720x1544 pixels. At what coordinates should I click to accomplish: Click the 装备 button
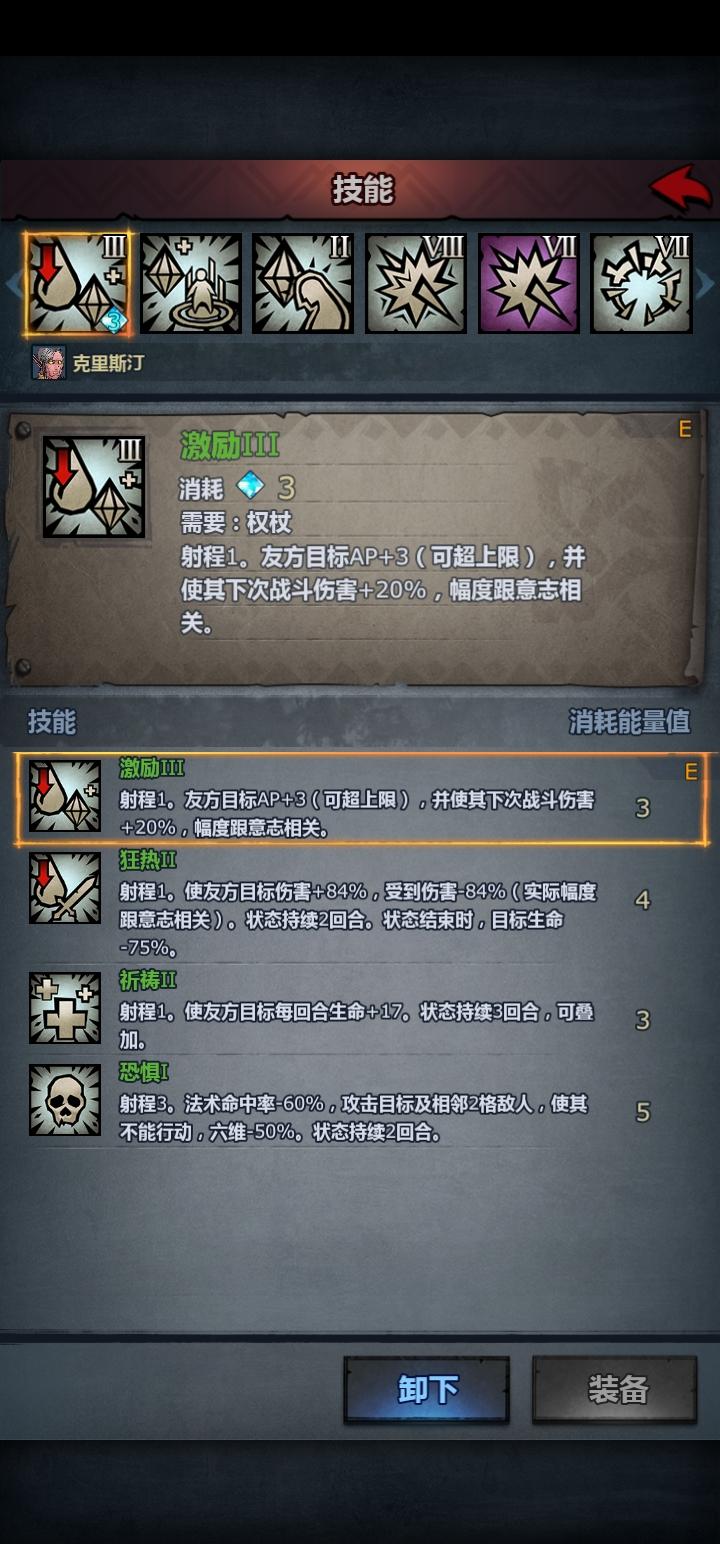tap(615, 1389)
